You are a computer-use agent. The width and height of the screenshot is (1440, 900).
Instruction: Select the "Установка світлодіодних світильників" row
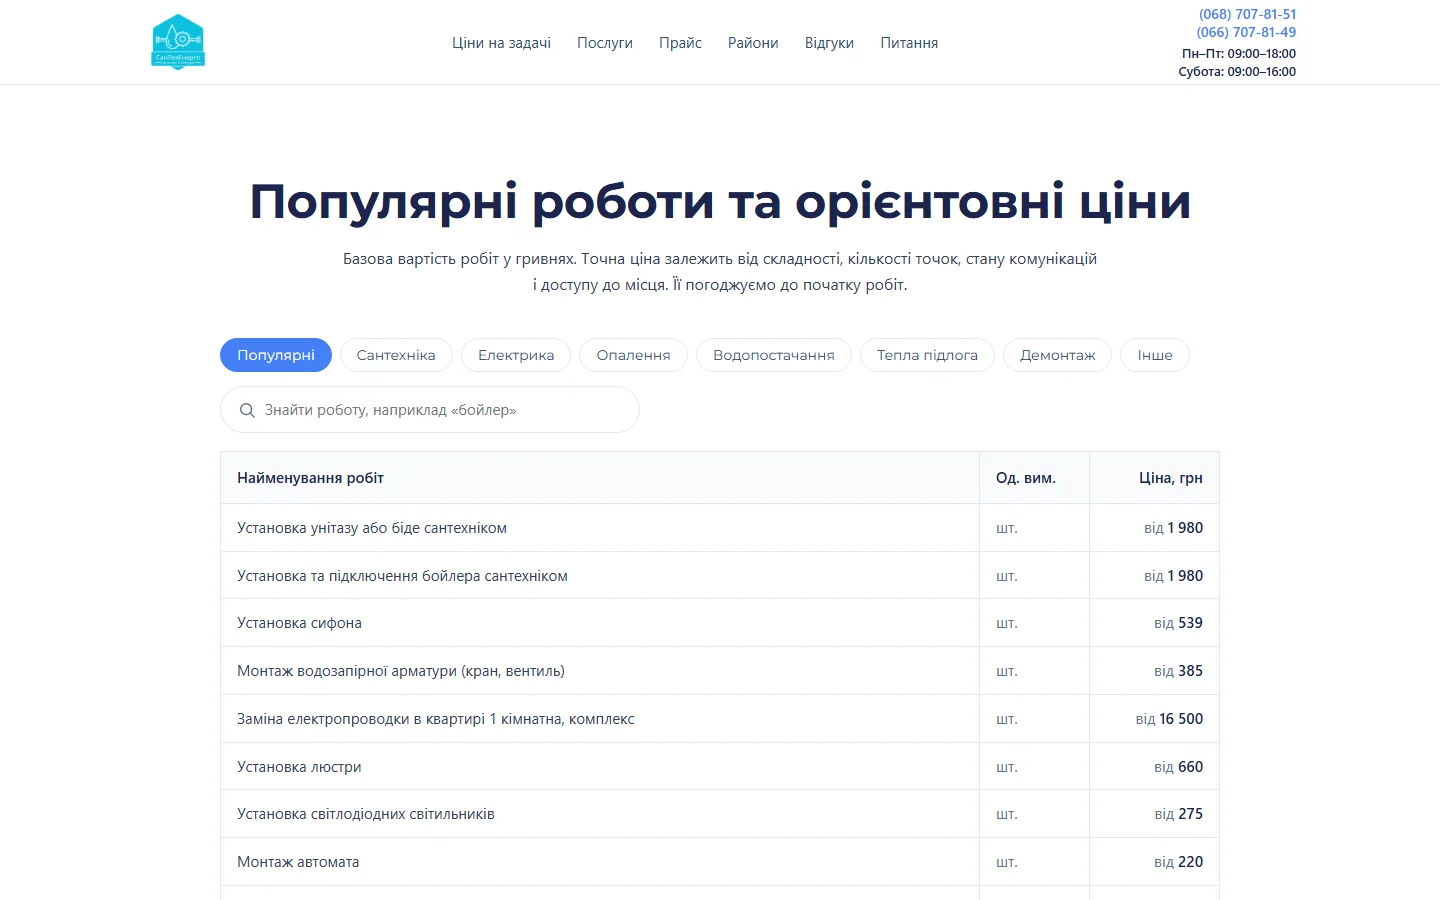(720, 814)
